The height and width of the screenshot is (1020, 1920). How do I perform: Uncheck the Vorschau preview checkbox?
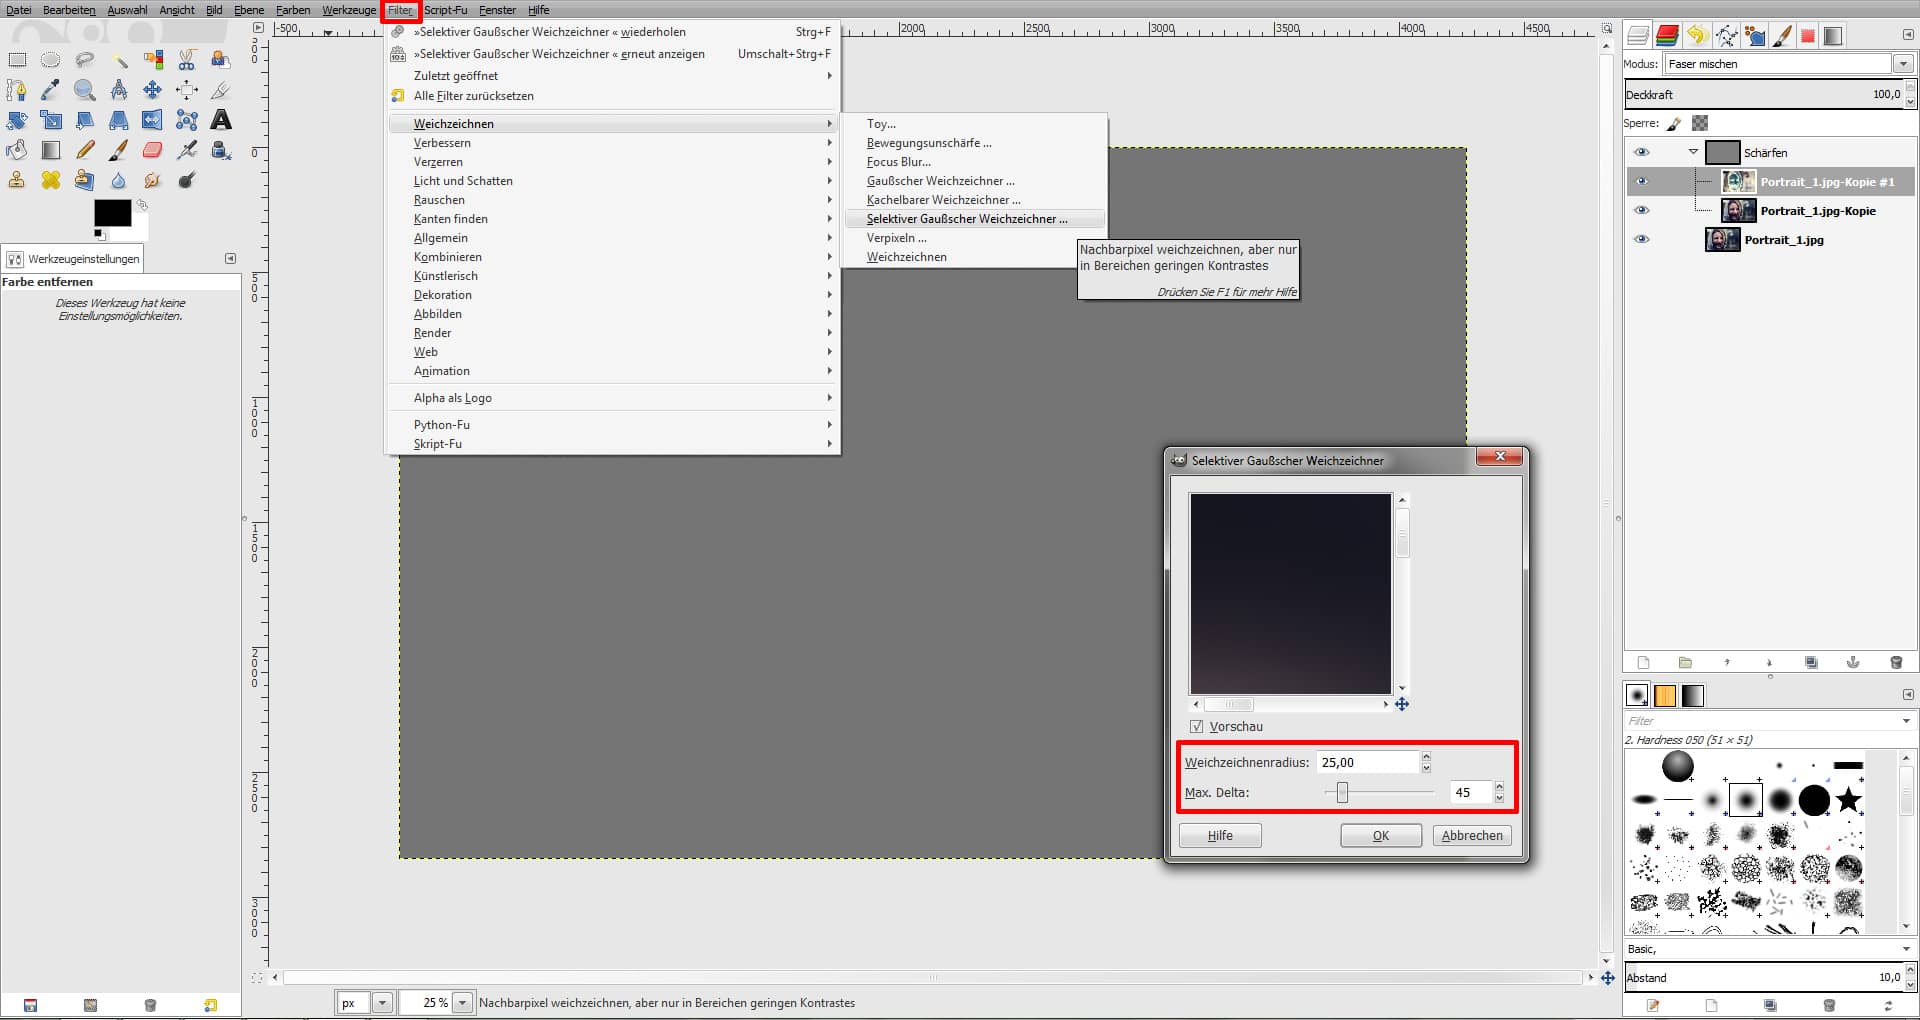[x=1197, y=727]
